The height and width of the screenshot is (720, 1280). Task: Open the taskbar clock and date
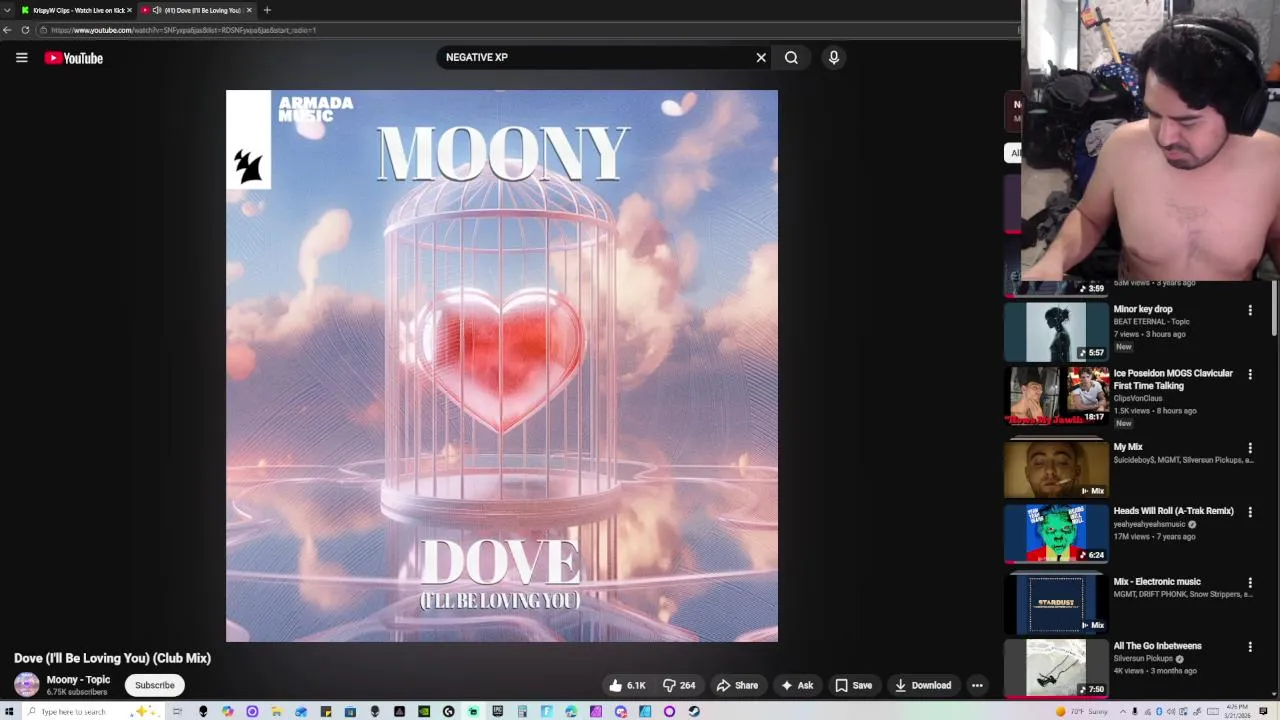1237,711
